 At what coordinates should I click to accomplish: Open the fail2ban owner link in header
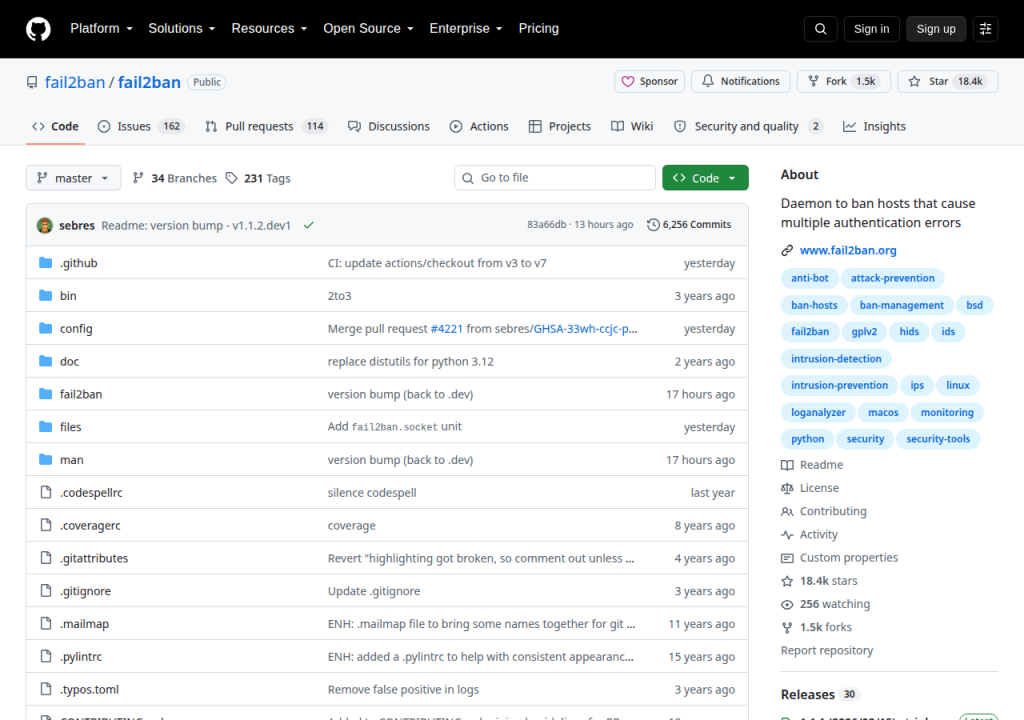[x=74, y=82]
